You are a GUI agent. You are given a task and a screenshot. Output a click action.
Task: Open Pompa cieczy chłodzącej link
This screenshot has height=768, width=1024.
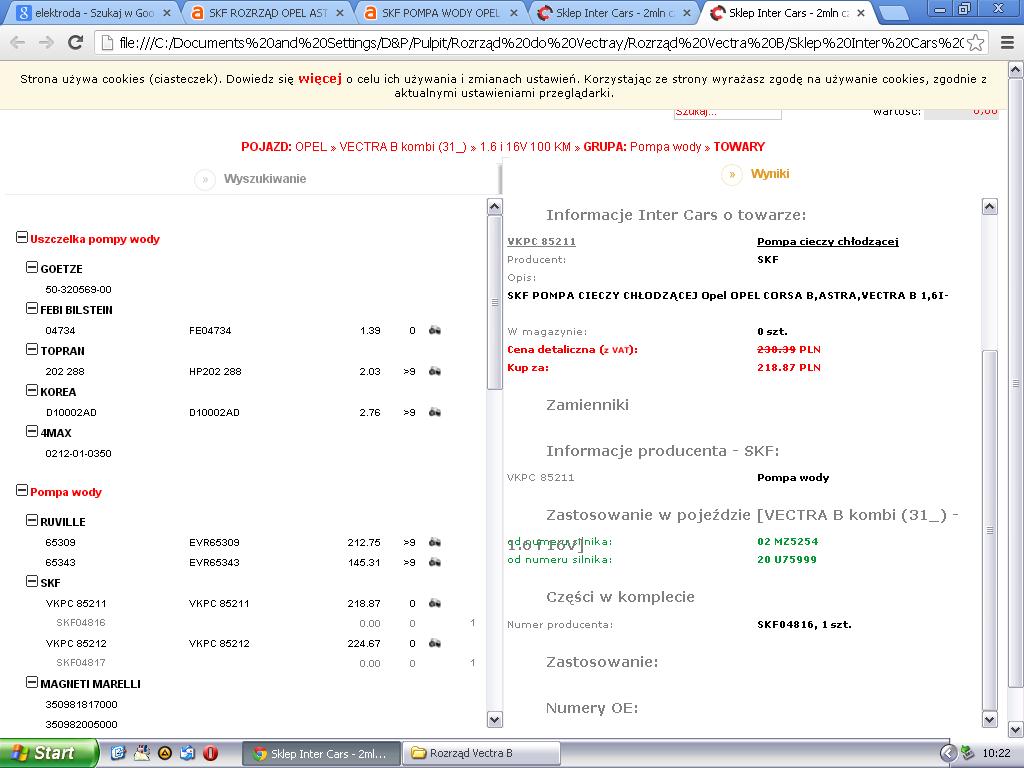[827, 242]
